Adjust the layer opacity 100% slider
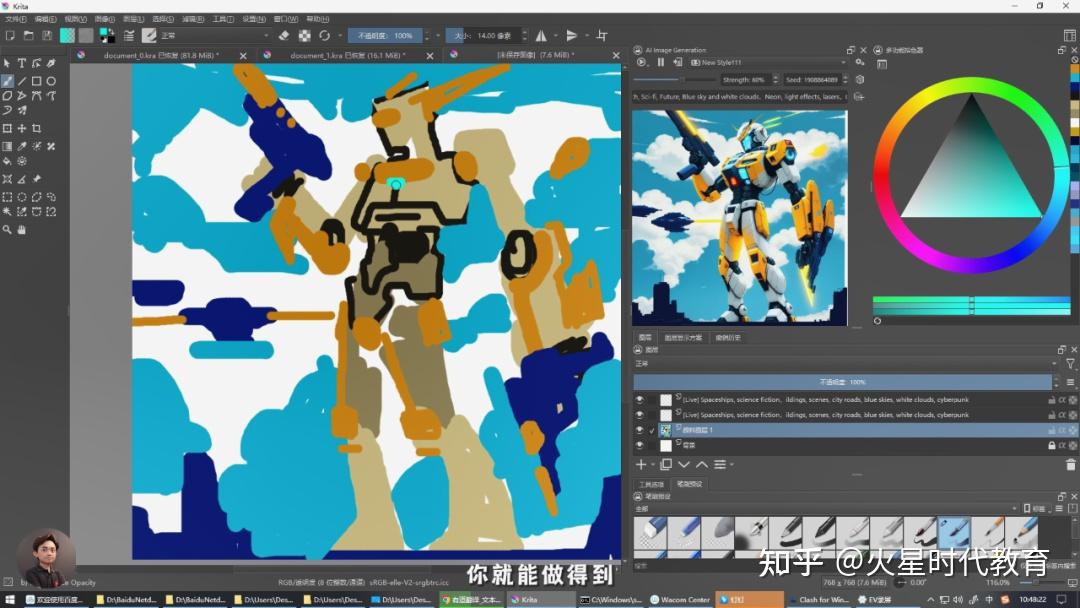The image size is (1080, 608). (x=842, y=382)
